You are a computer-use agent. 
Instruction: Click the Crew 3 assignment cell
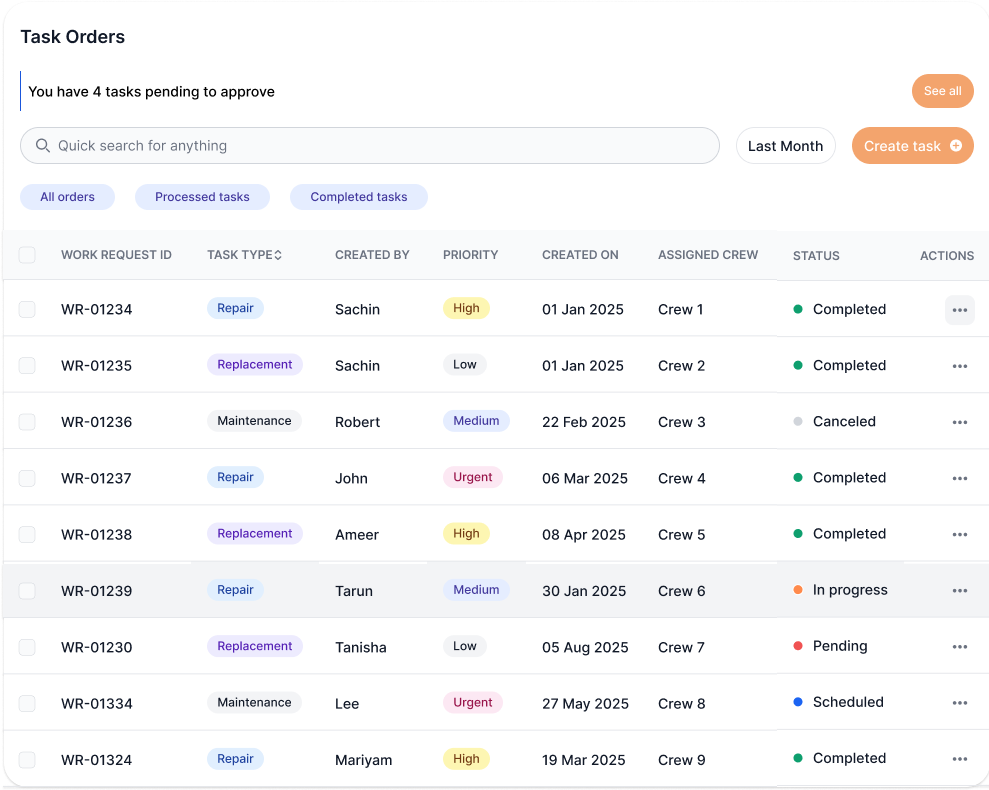pyautogui.click(x=681, y=422)
